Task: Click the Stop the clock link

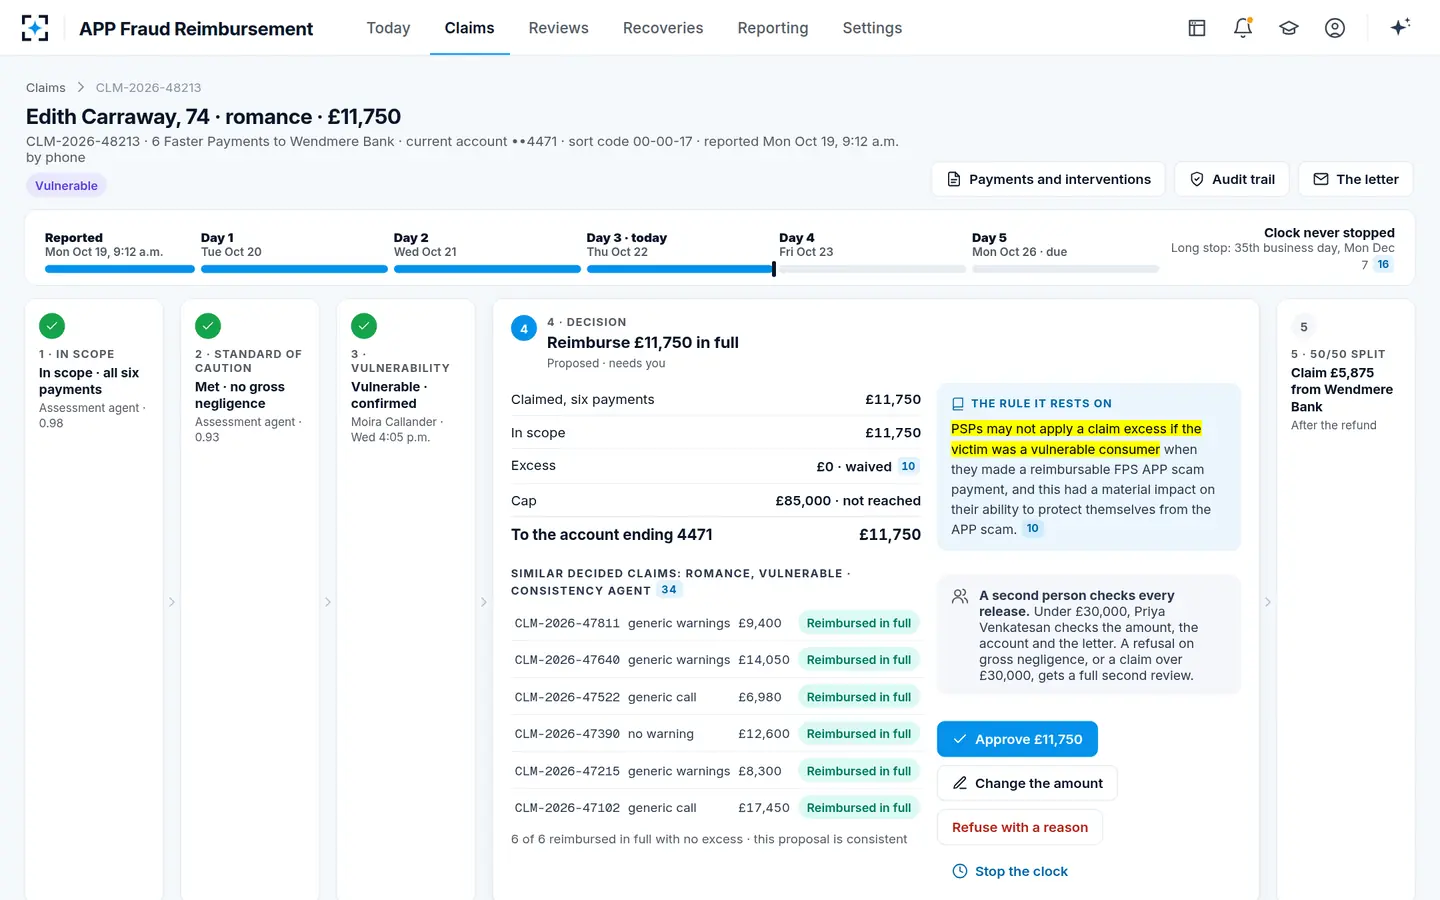Action: pyautogui.click(x=1010, y=871)
